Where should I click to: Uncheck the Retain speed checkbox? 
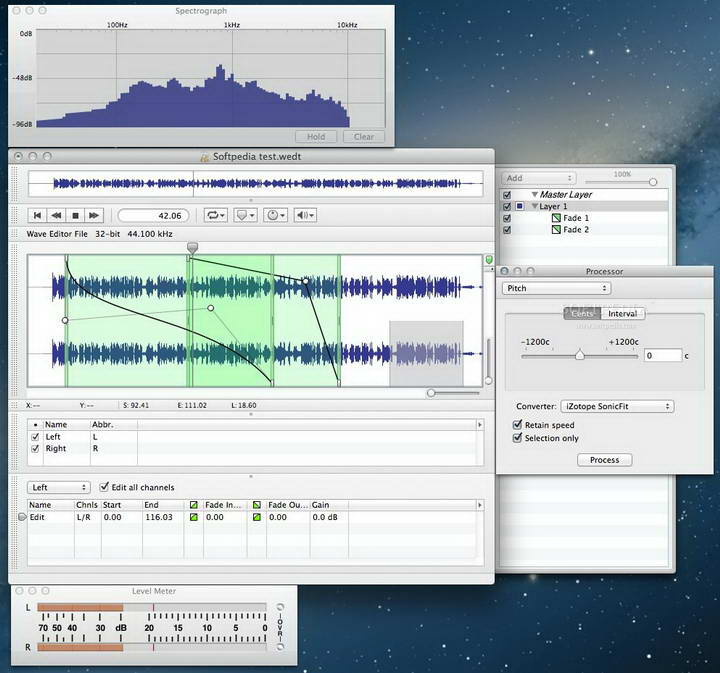[517, 425]
